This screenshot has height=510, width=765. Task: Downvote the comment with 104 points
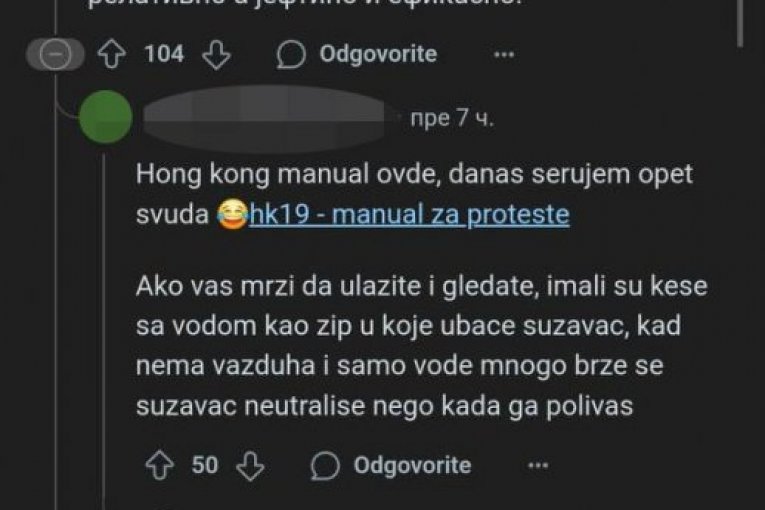216,54
